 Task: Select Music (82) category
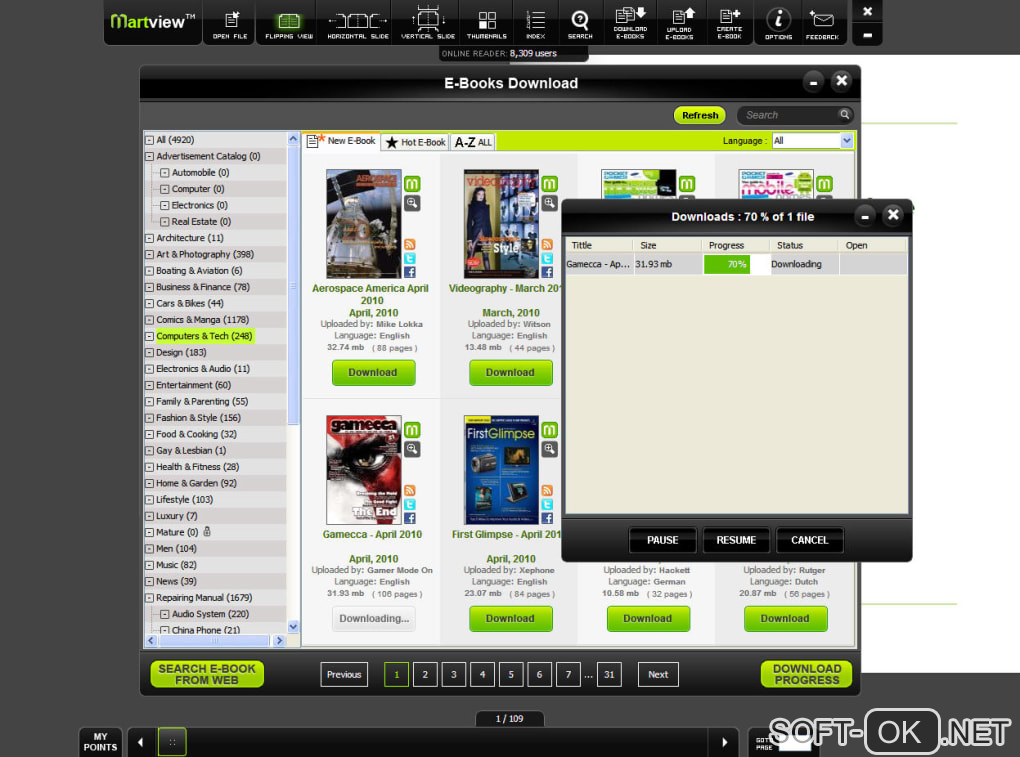[176, 565]
